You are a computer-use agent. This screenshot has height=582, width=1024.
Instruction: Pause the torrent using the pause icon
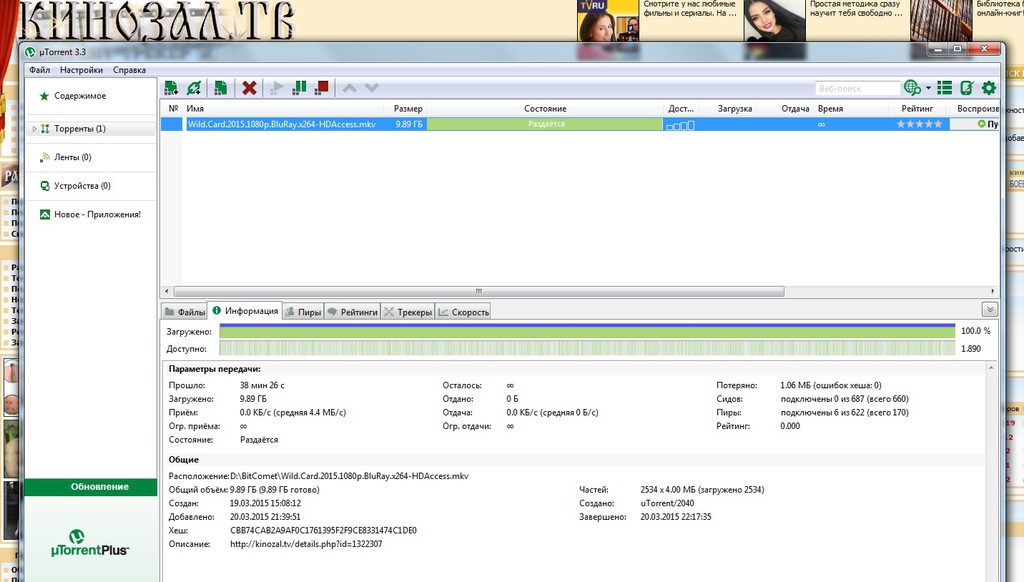tap(299, 88)
